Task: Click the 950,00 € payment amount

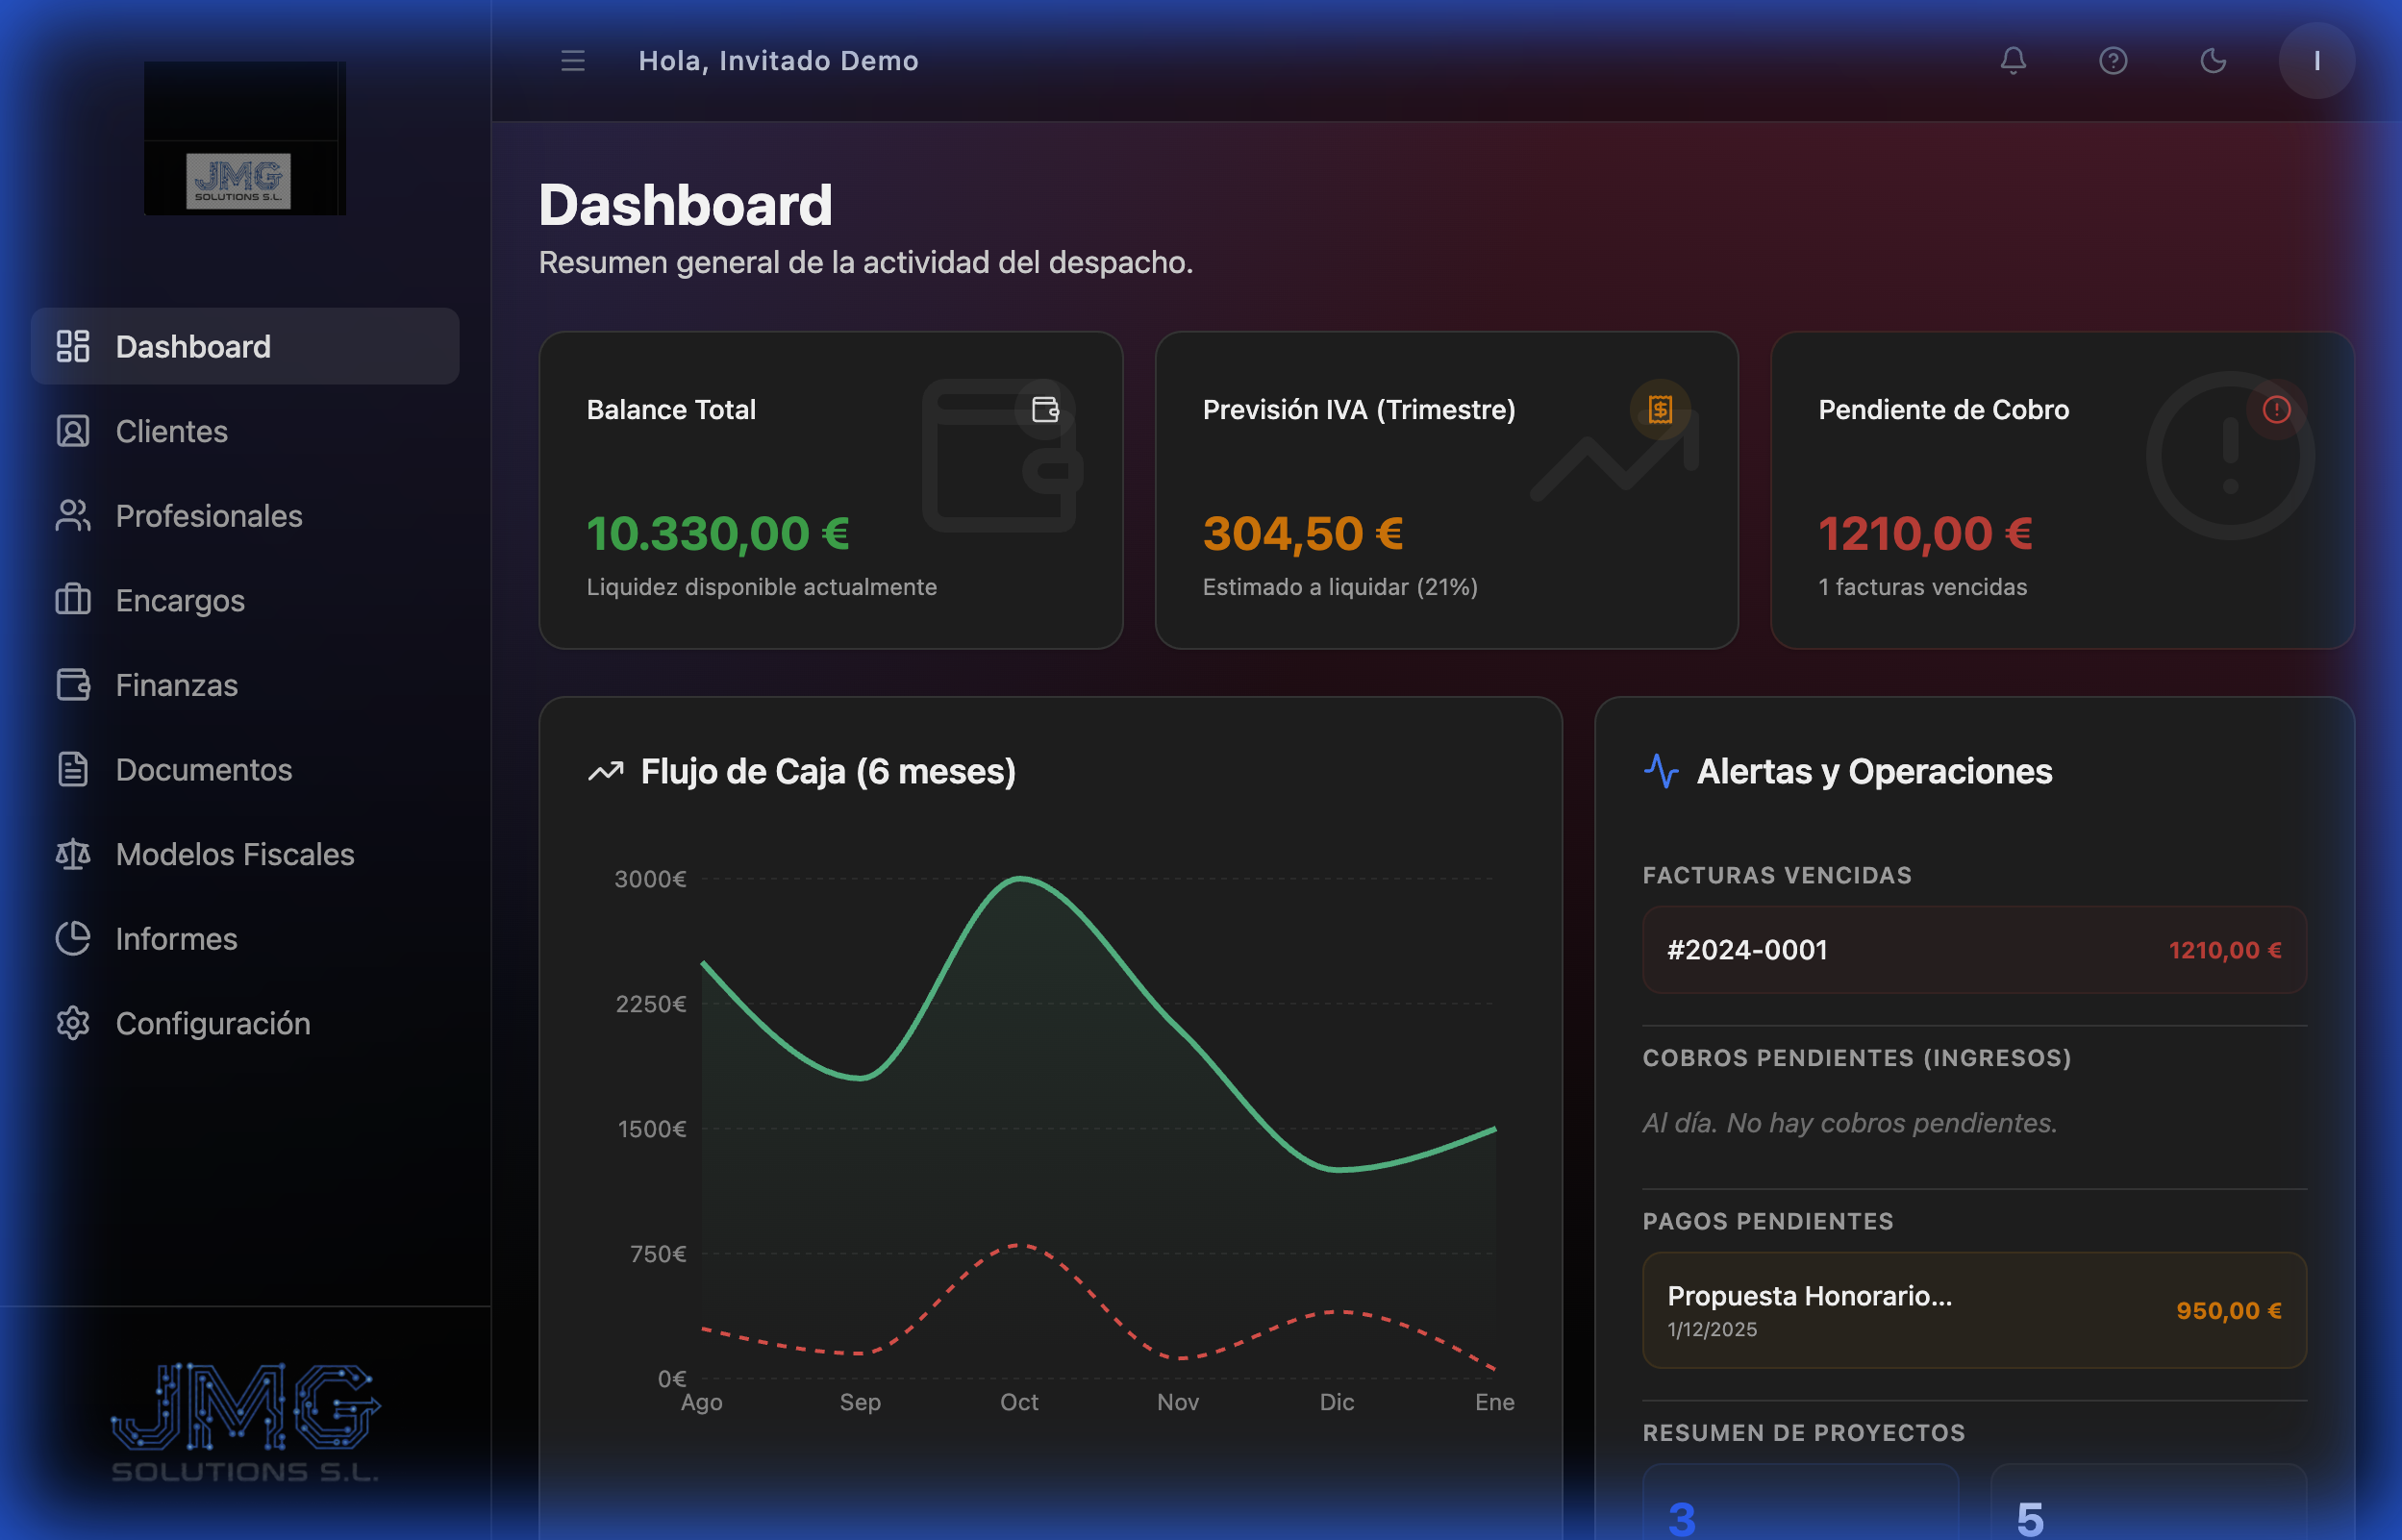Action: click(2229, 1310)
